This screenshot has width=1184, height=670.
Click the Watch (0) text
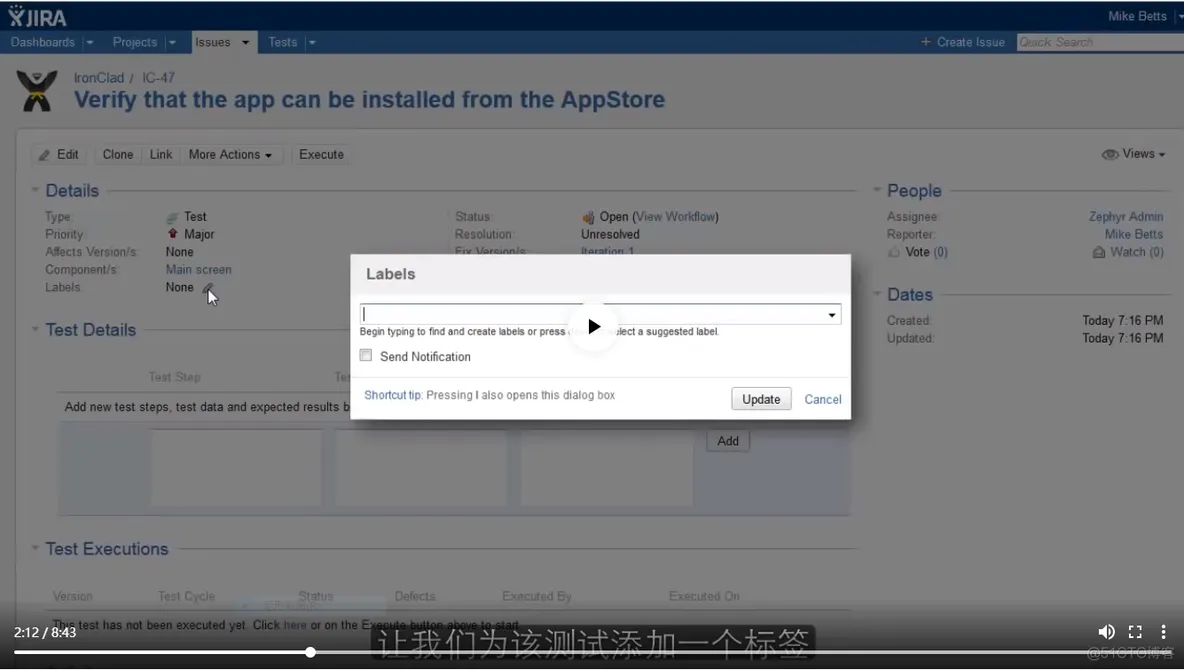[1136, 252]
